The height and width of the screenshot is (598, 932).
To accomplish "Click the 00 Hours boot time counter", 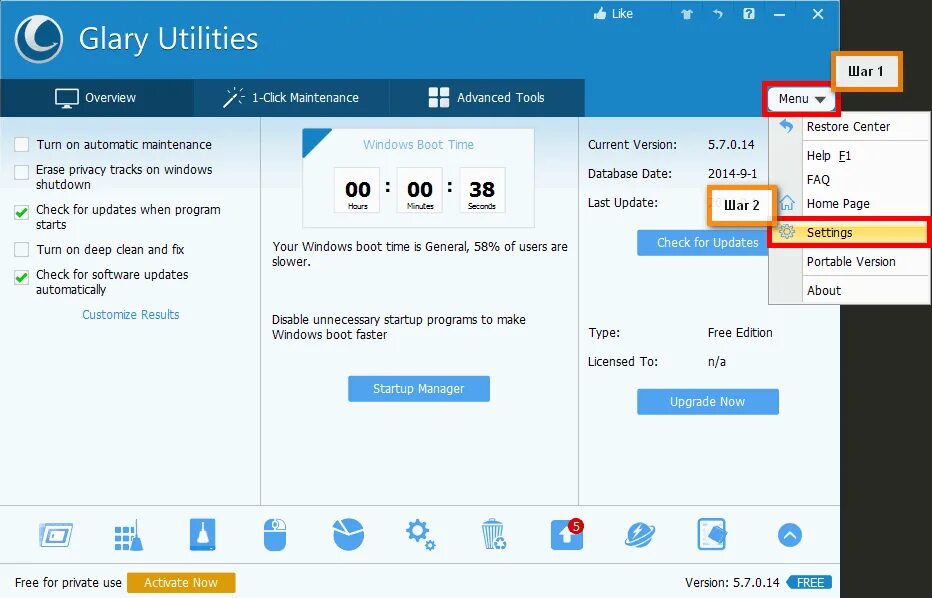I will pos(357,190).
